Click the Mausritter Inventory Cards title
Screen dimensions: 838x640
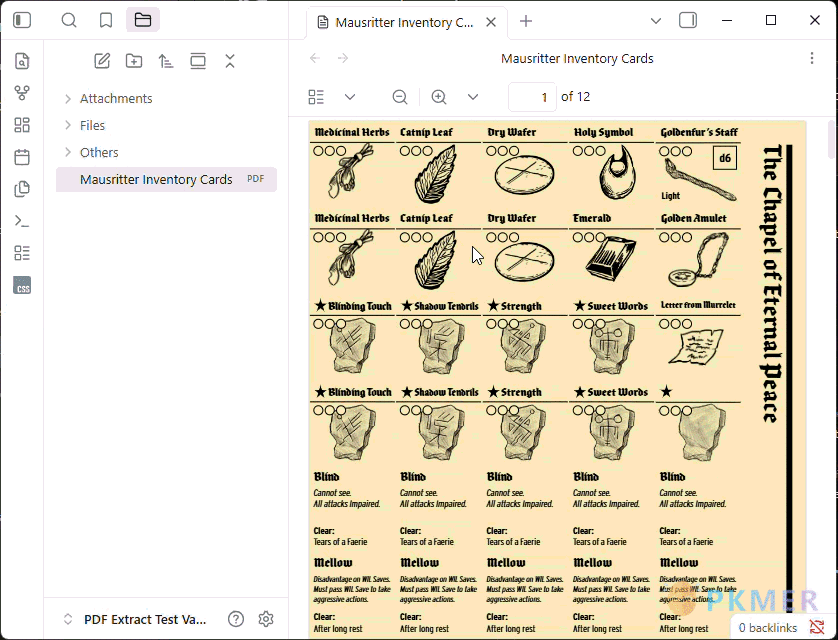coord(577,58)
